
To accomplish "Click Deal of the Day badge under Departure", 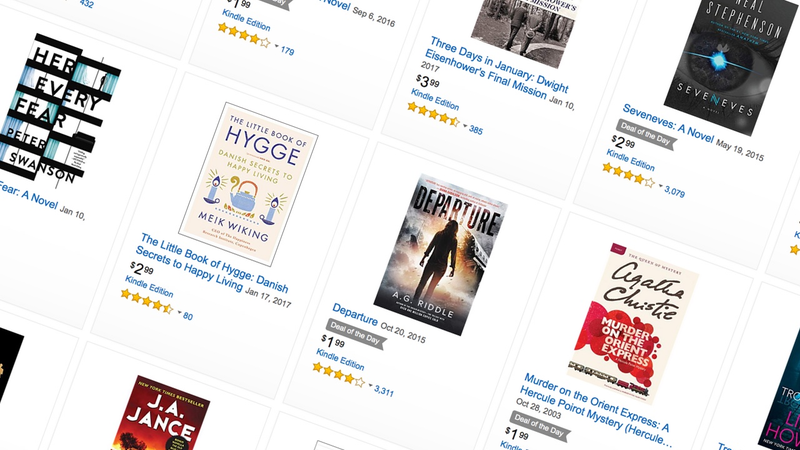I will click(x=355, y=334).
